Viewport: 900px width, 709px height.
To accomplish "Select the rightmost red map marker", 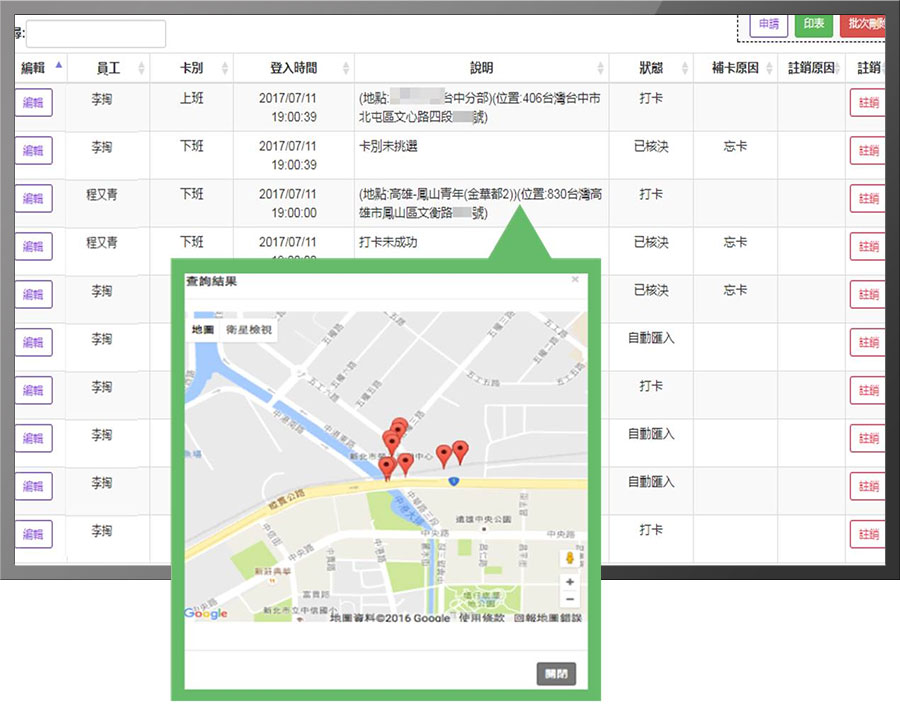I will [x=460, y=449].
